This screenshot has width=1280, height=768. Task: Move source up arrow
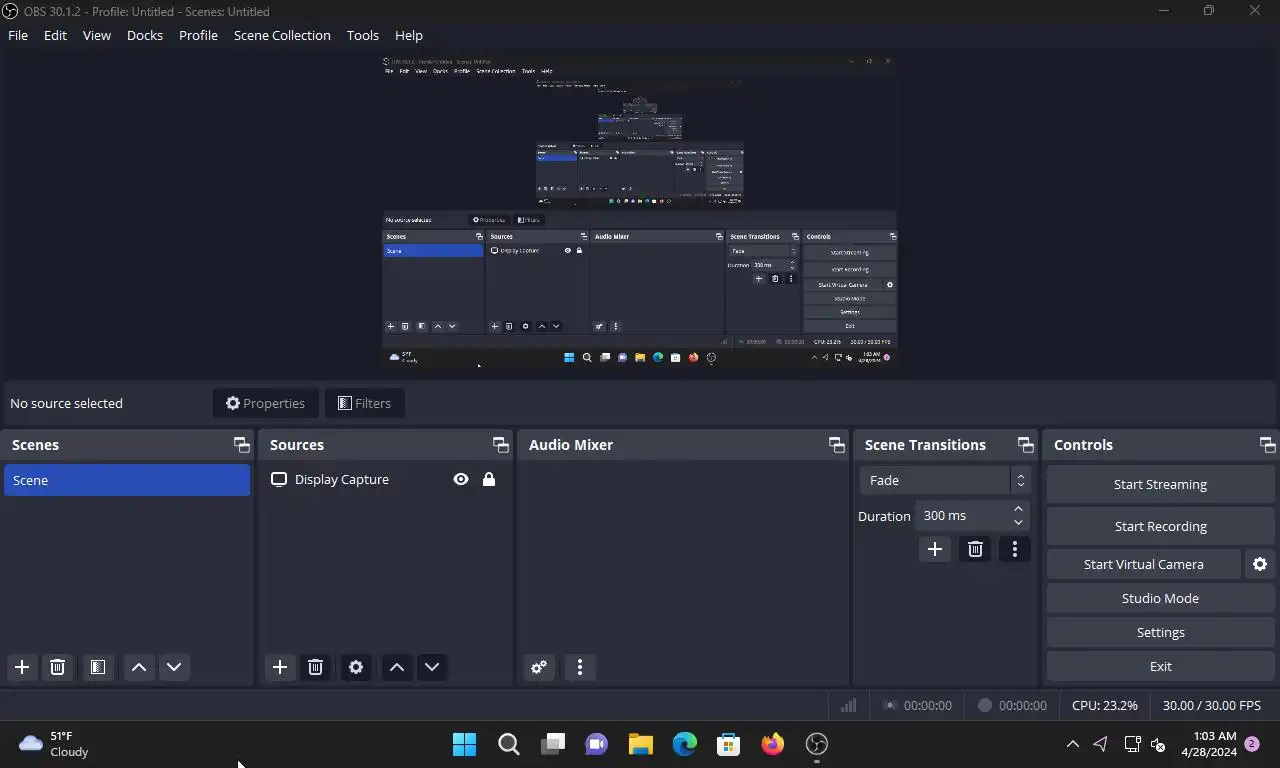pyautogui.click(x=397, y=667)
